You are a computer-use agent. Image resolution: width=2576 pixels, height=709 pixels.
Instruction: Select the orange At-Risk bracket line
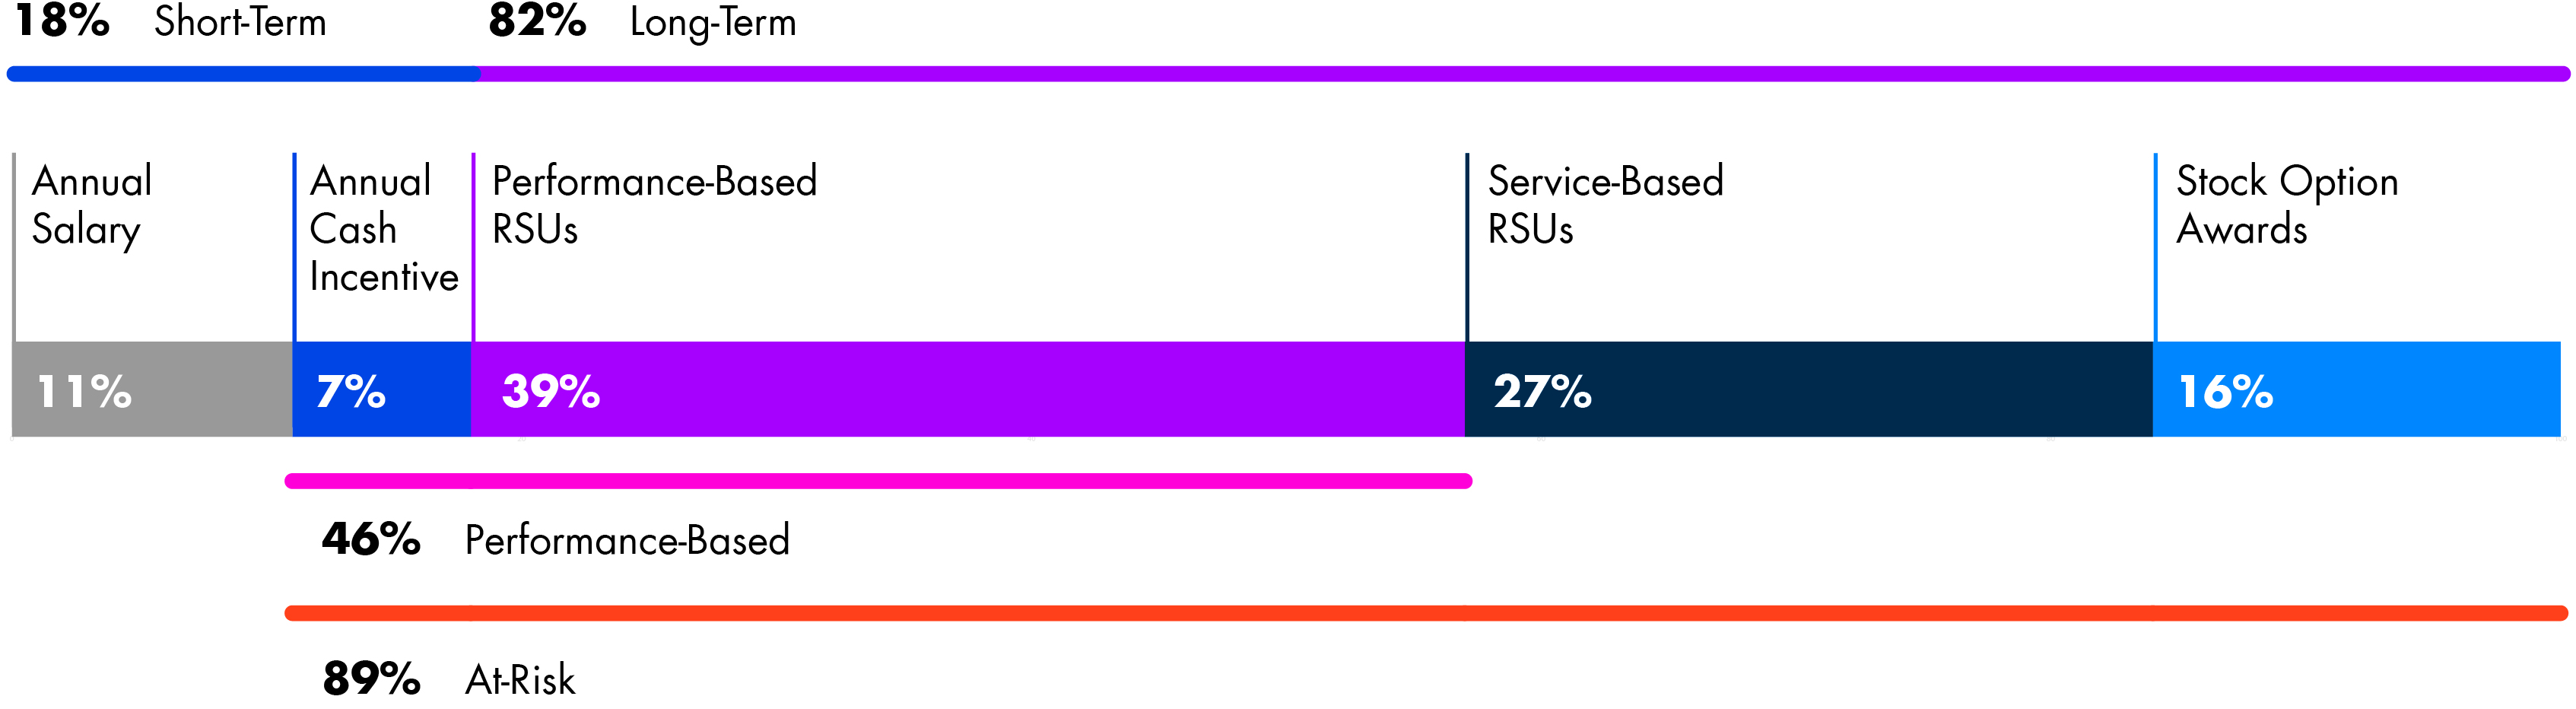tap(1425, 613)
